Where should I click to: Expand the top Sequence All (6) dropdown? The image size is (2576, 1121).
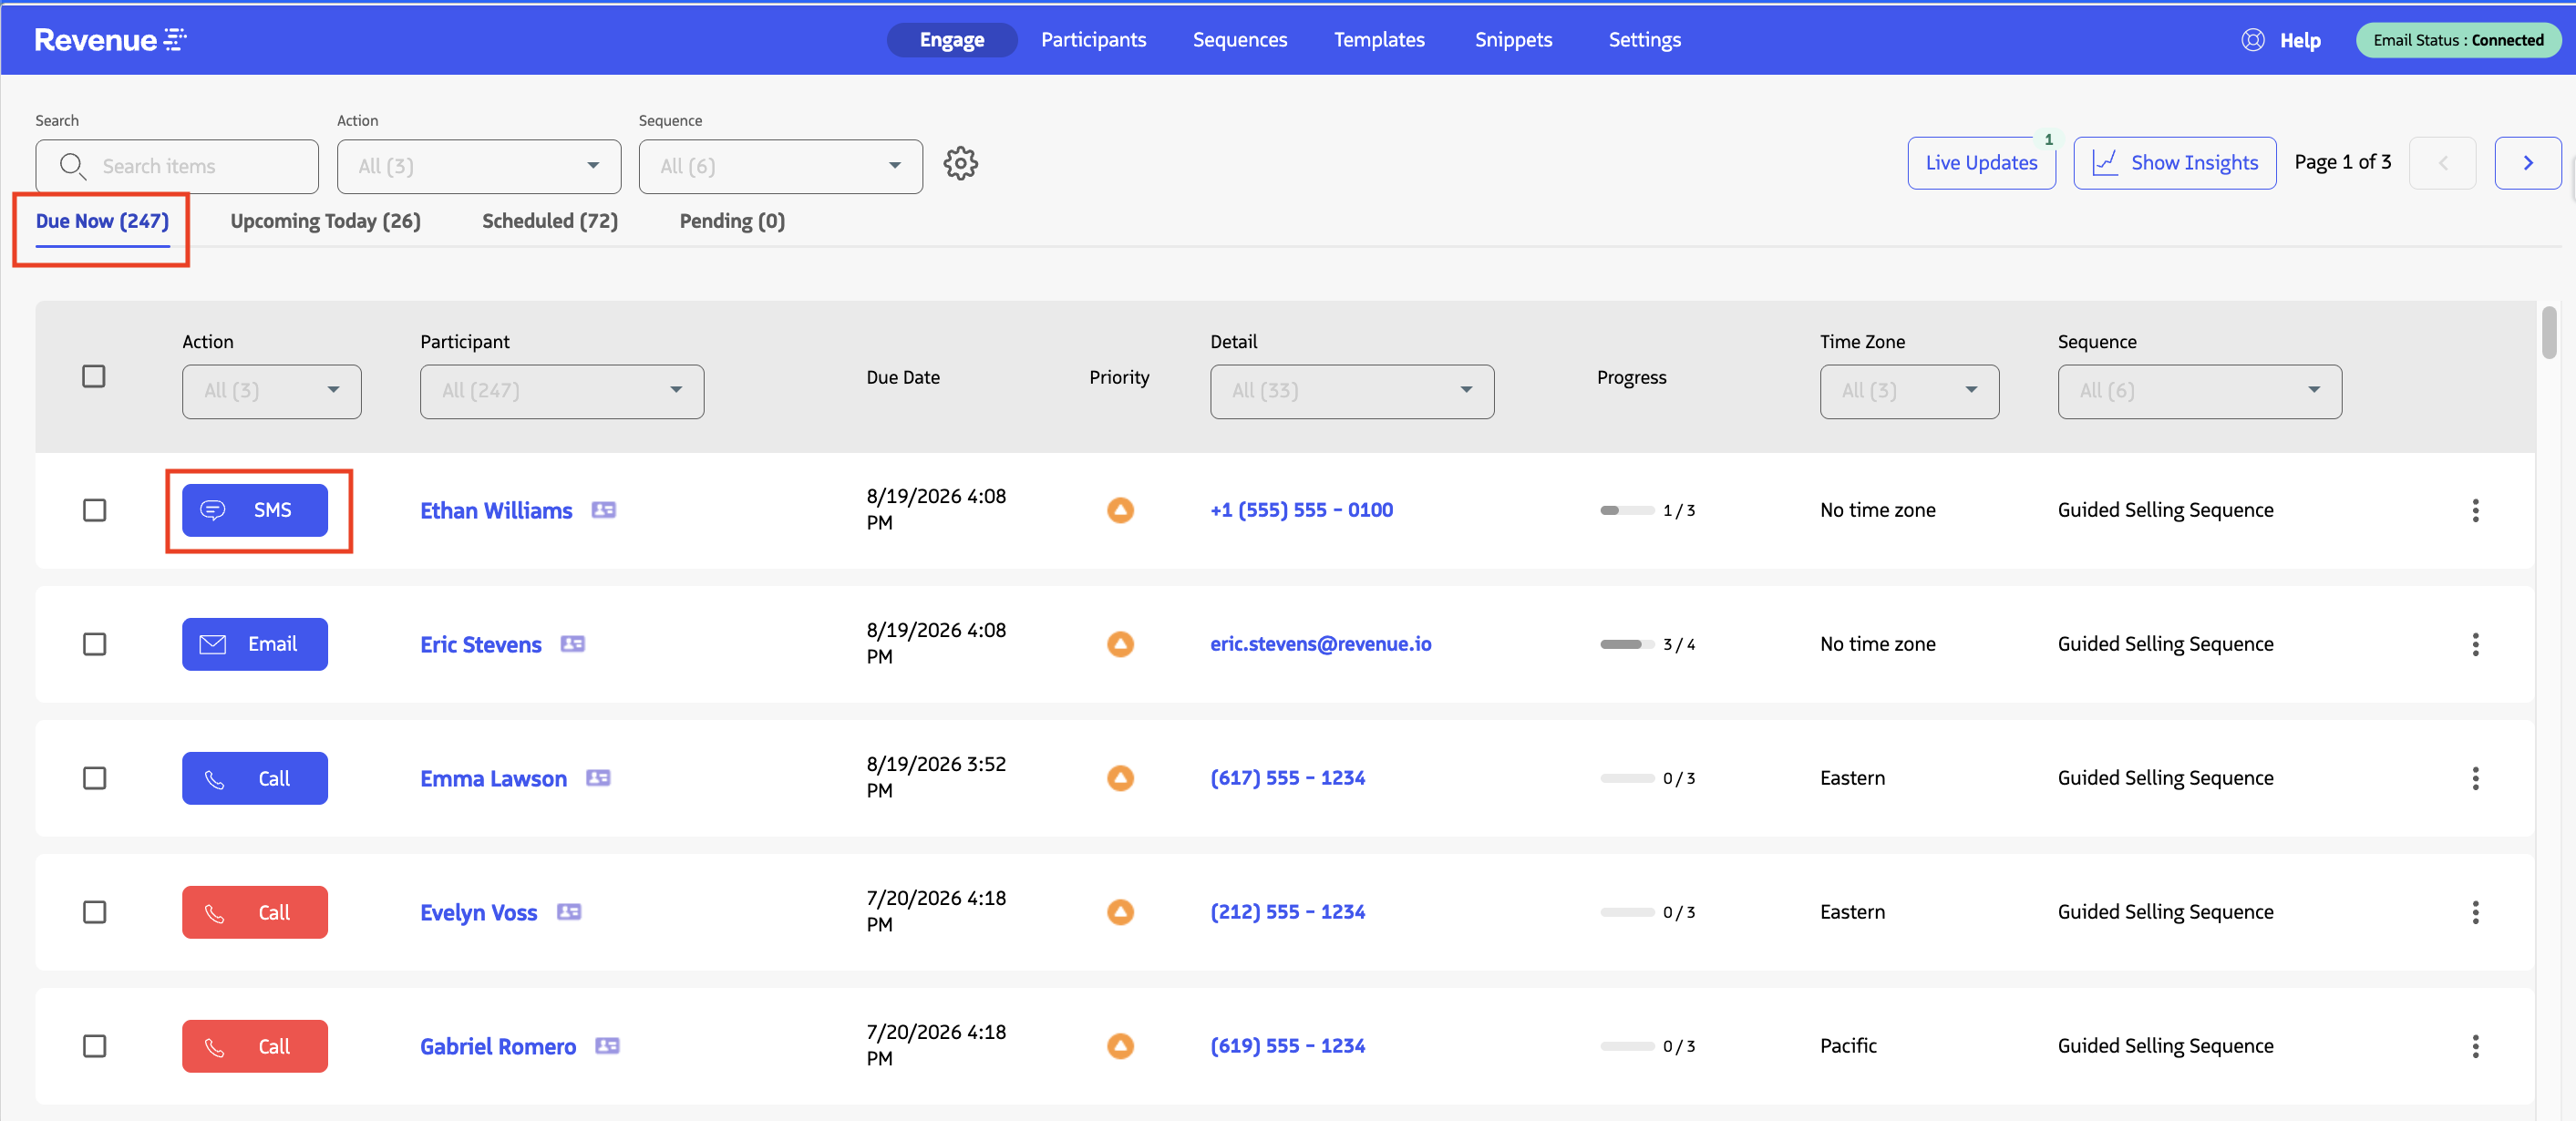pos(780,166)
